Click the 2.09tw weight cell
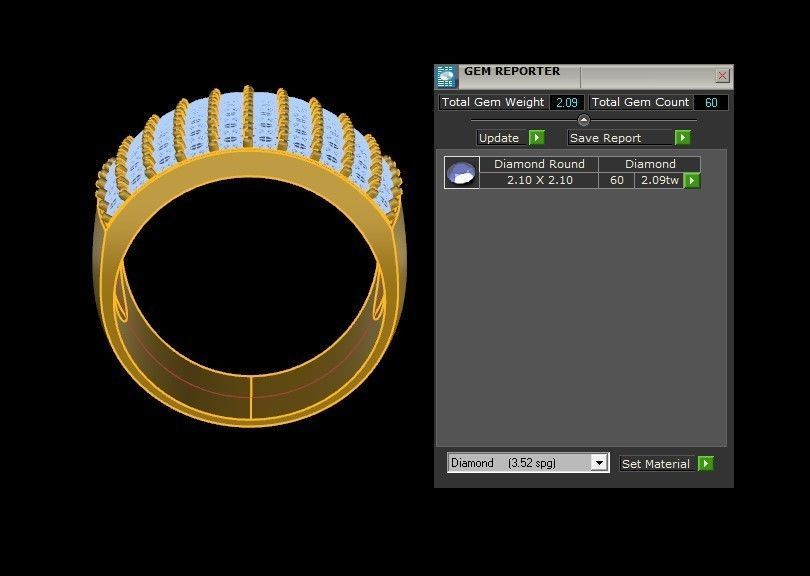This screenshot has height=576, width=810. click(659, 180)
